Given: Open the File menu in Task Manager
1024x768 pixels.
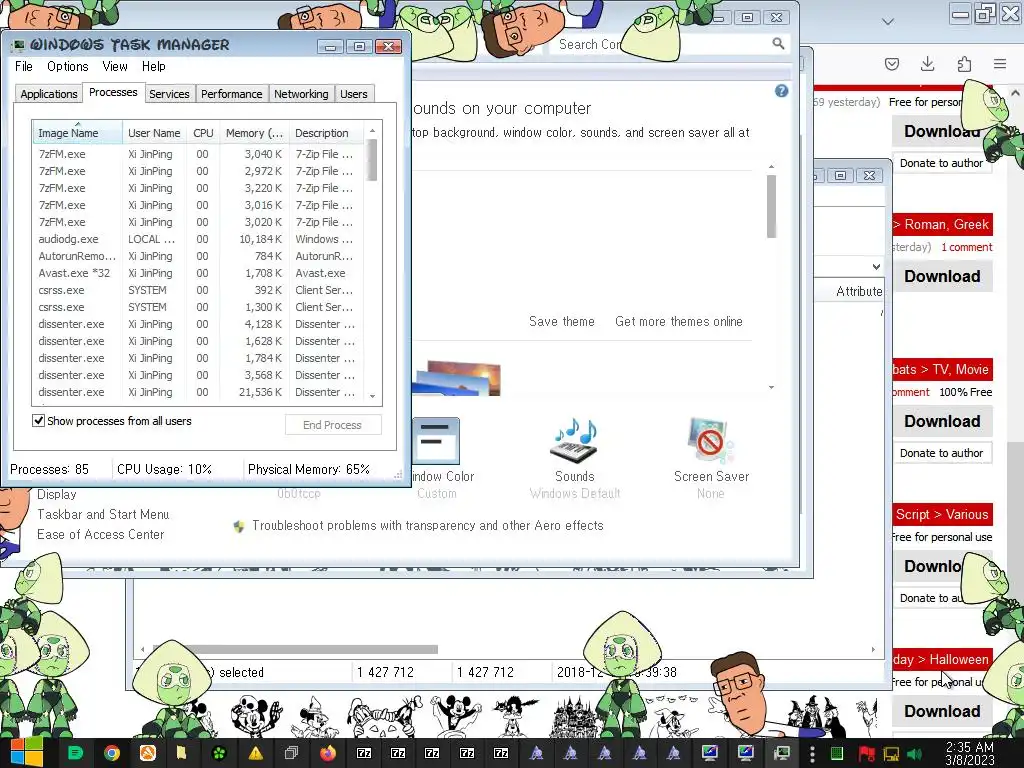Looking at the screenshot, I should pos(24,66).
